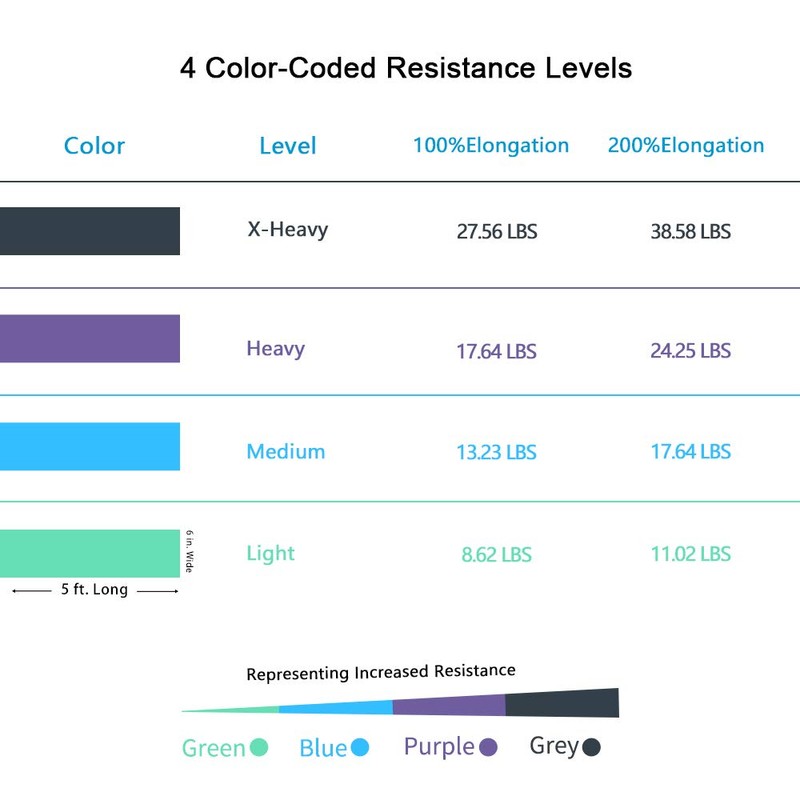Screen dimensions: 800x800
Task: Click the green dot in the legend
Action: (259, 747)
